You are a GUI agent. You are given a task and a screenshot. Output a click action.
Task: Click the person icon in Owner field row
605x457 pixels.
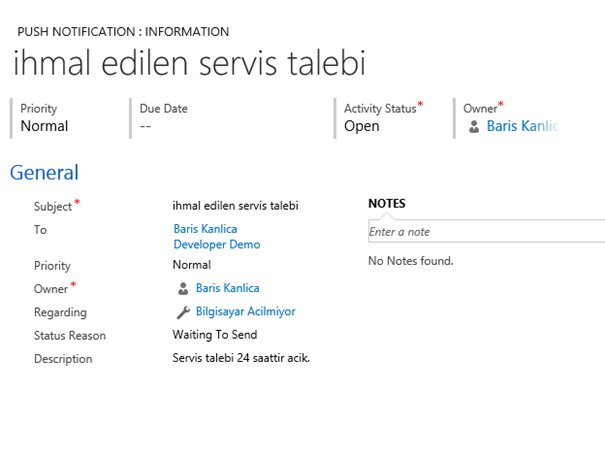point(183,289)
